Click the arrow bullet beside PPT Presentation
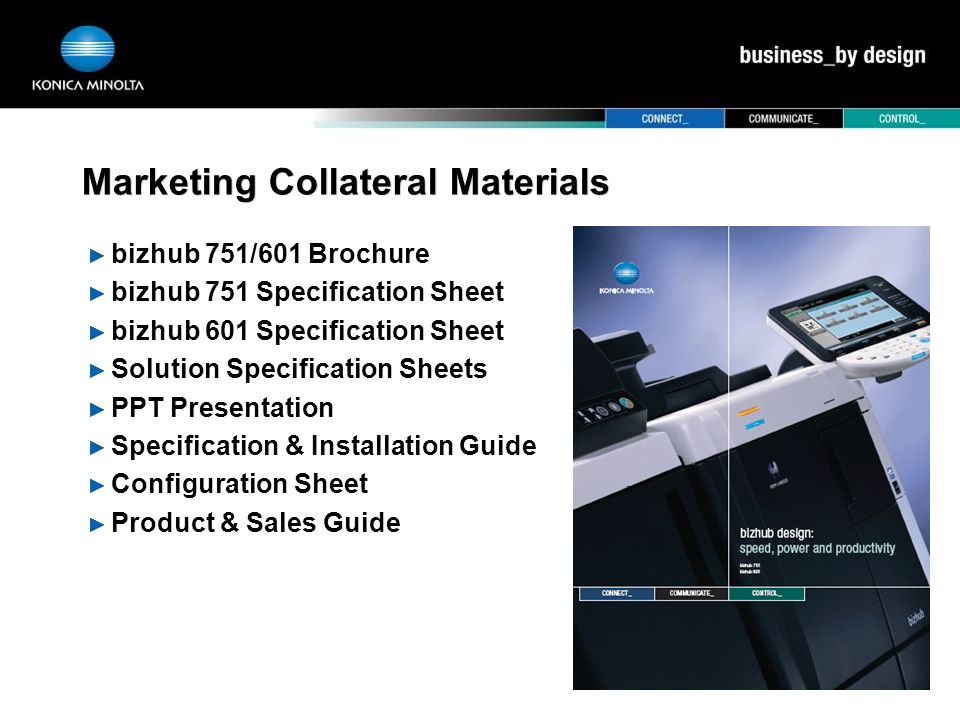This screenshot has width=960, height=720. [97, 410]
